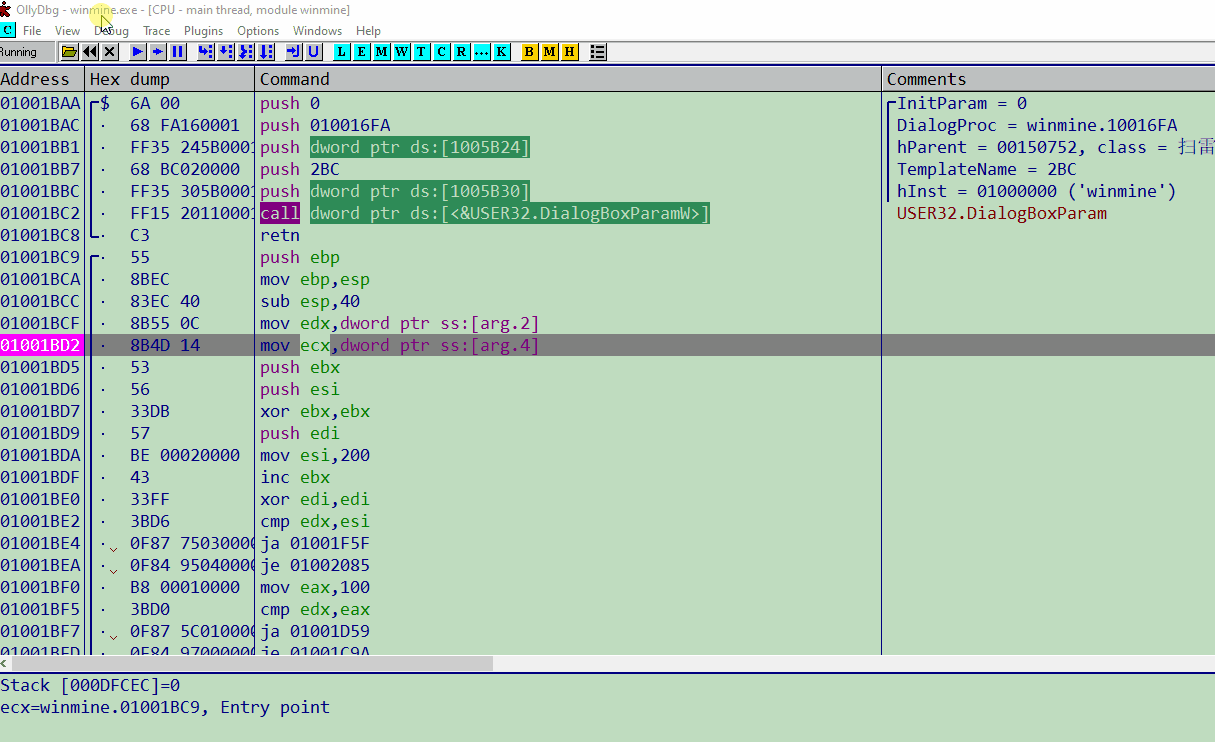Open the Options menu

(258, 31)
